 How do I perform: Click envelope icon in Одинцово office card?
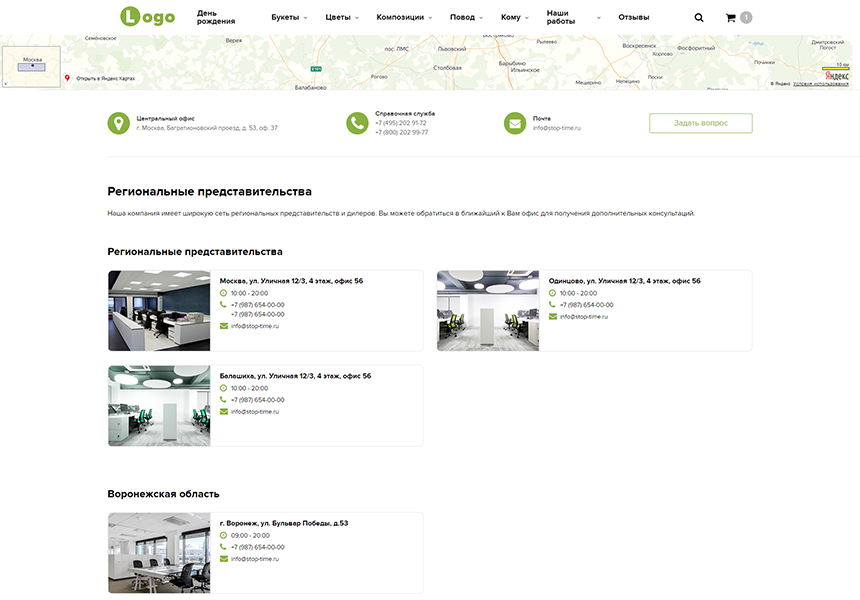tap(553, 316)
